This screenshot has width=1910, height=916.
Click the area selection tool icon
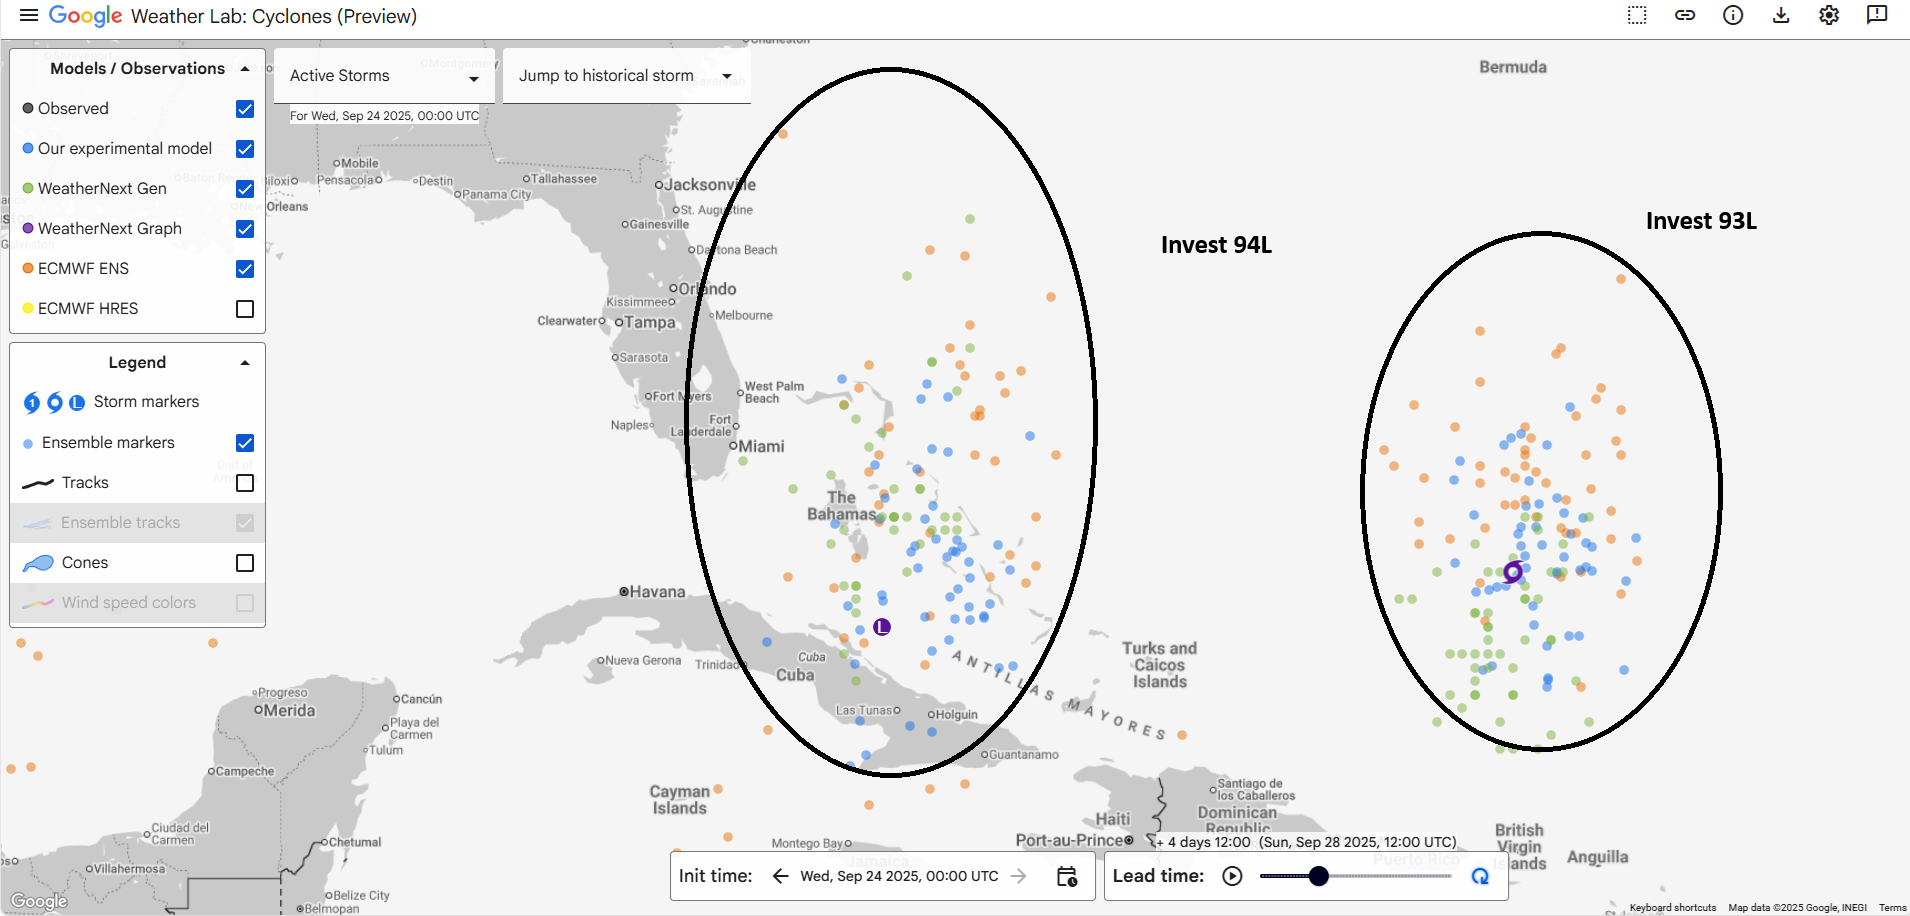[x=1637, y=15]
